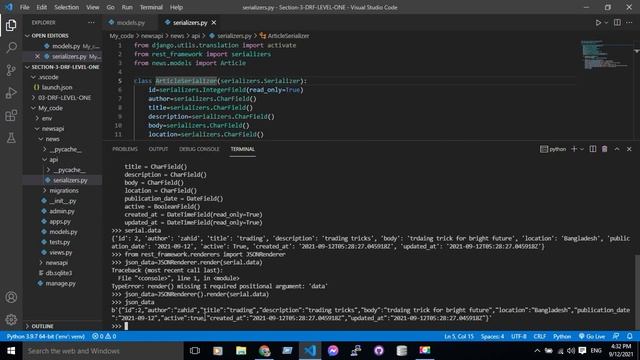The image size is (640, 360).
Task: Open errors and warnings in status bar
Action: 104,336
